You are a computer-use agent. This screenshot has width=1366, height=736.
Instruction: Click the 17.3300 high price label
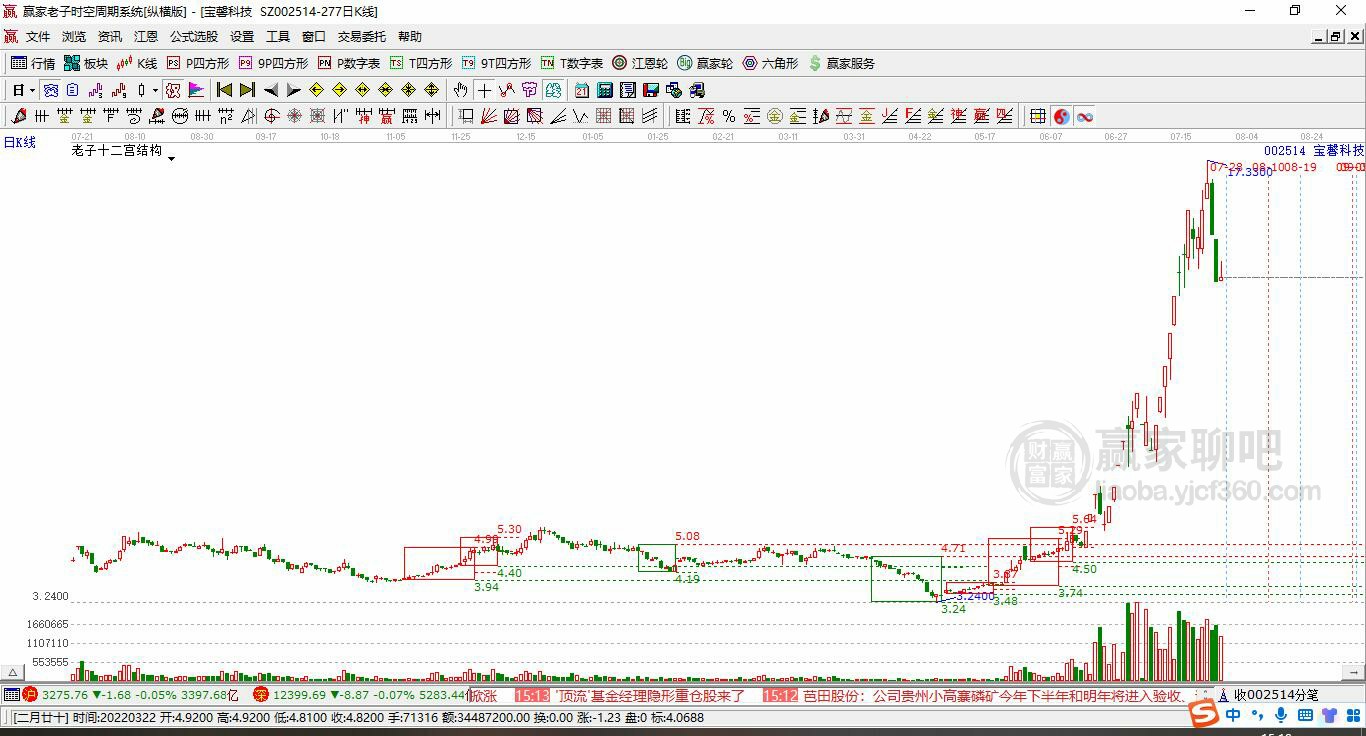1250,172
